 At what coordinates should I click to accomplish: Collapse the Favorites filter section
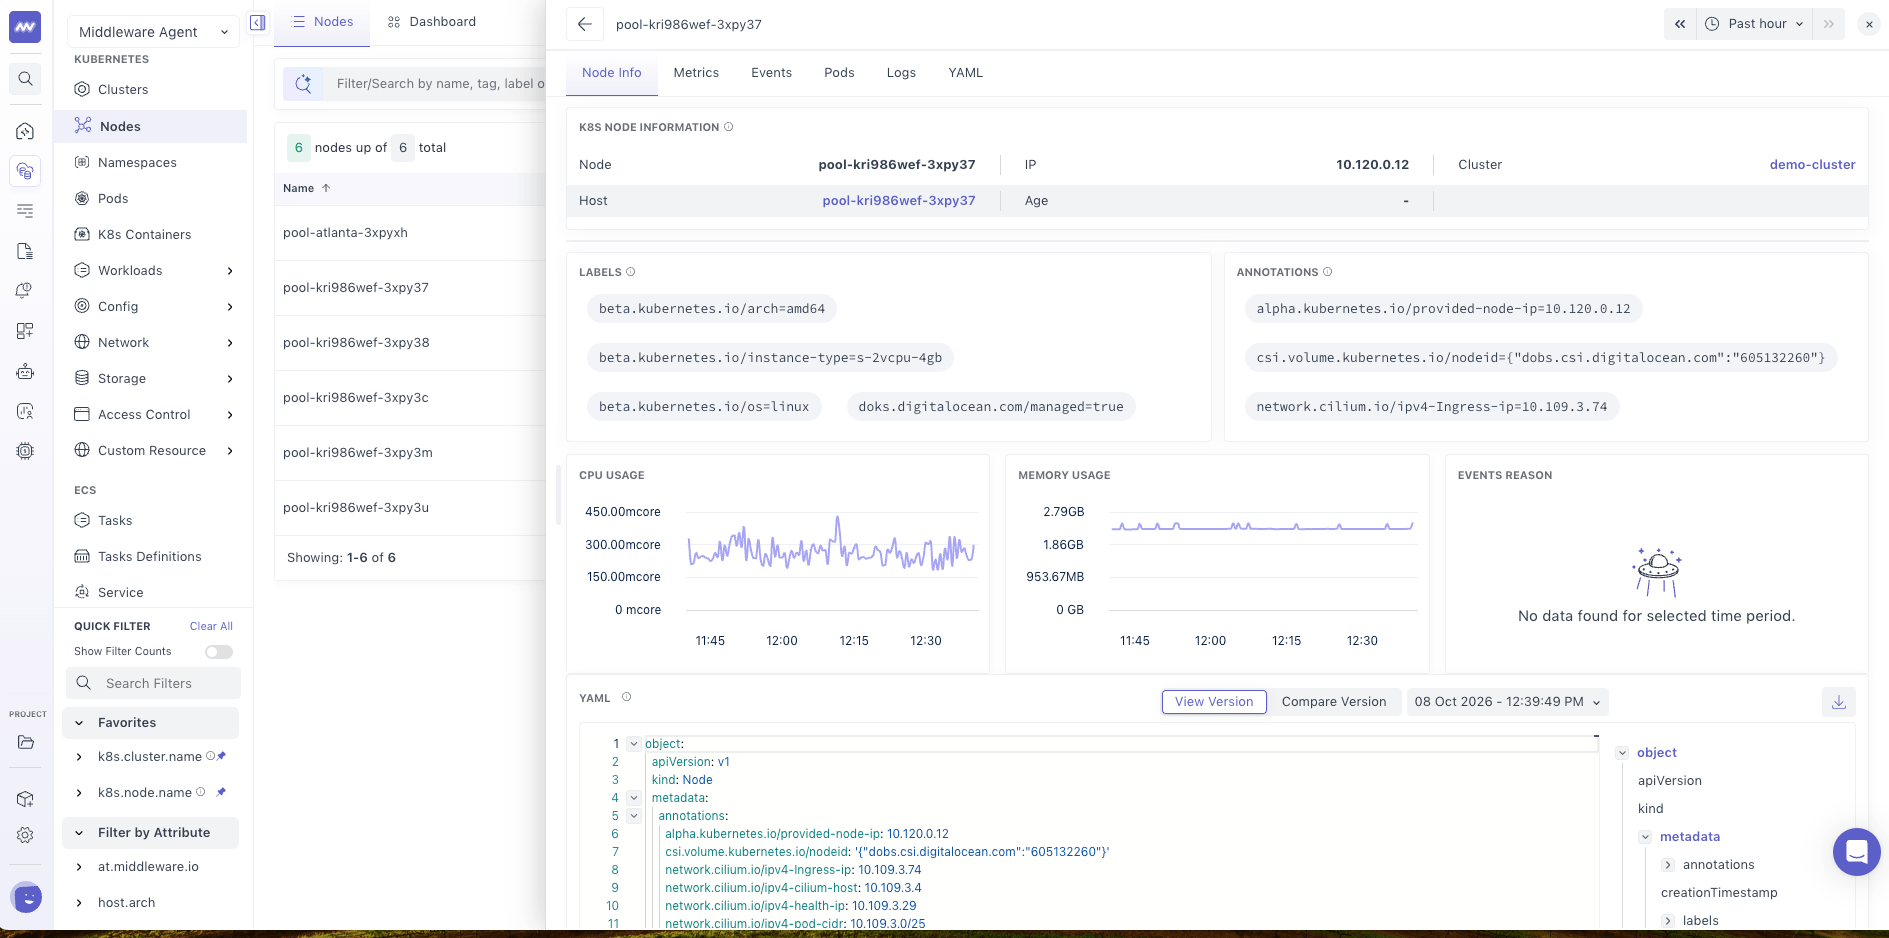coord(79,723)
